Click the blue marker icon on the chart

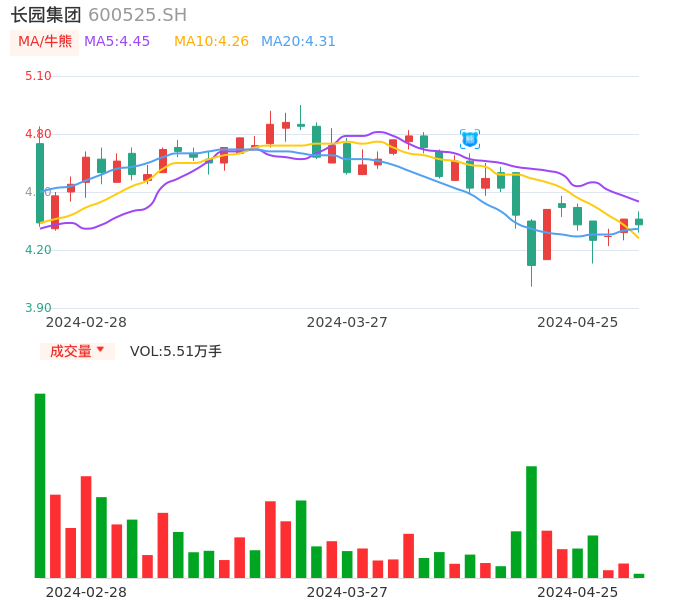pyautogui.click(x=470, y=139)
